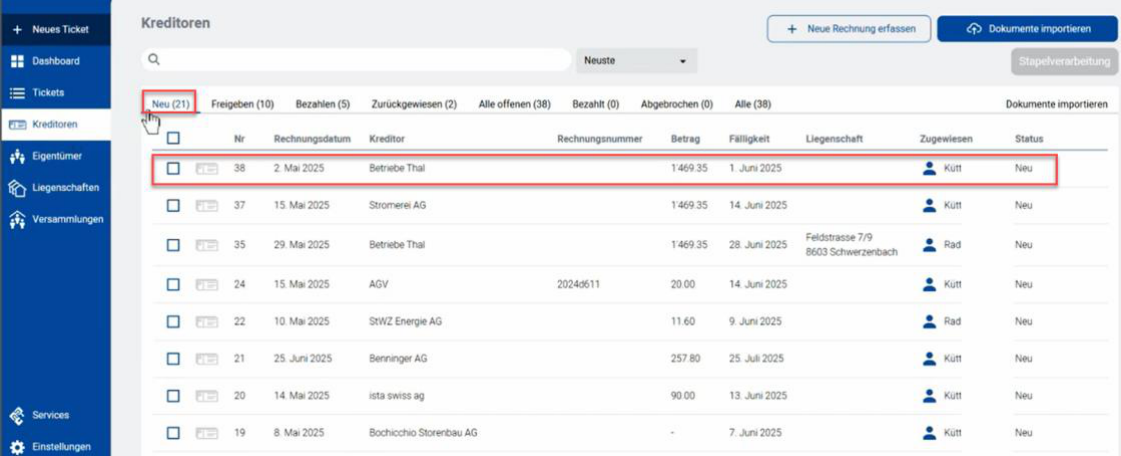Image resolution: width=1121 pixels, height=456 pixels.
Task: Click the plus icon on Neue Rechnung erfassen
Action: pos(791,29)
